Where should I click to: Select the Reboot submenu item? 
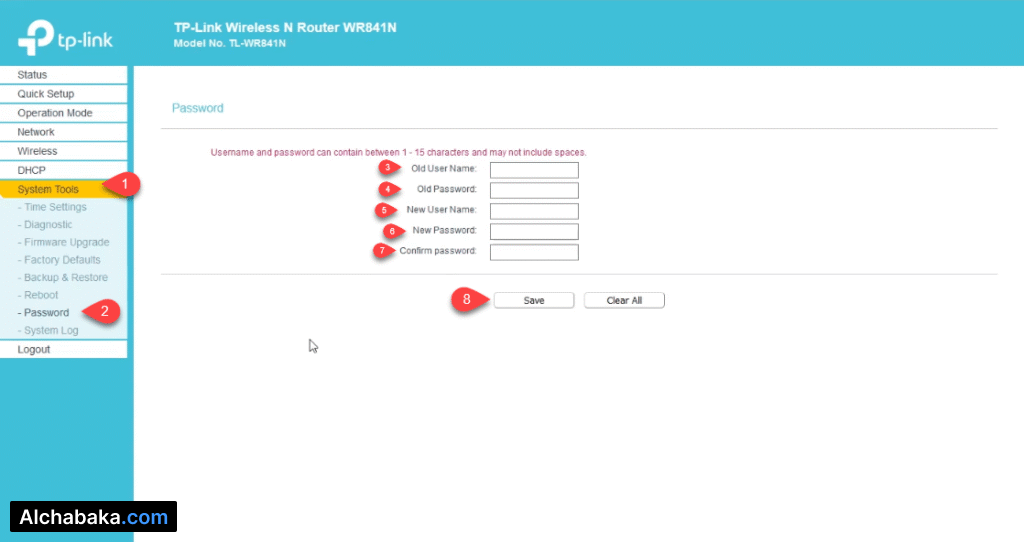[40, 295]
